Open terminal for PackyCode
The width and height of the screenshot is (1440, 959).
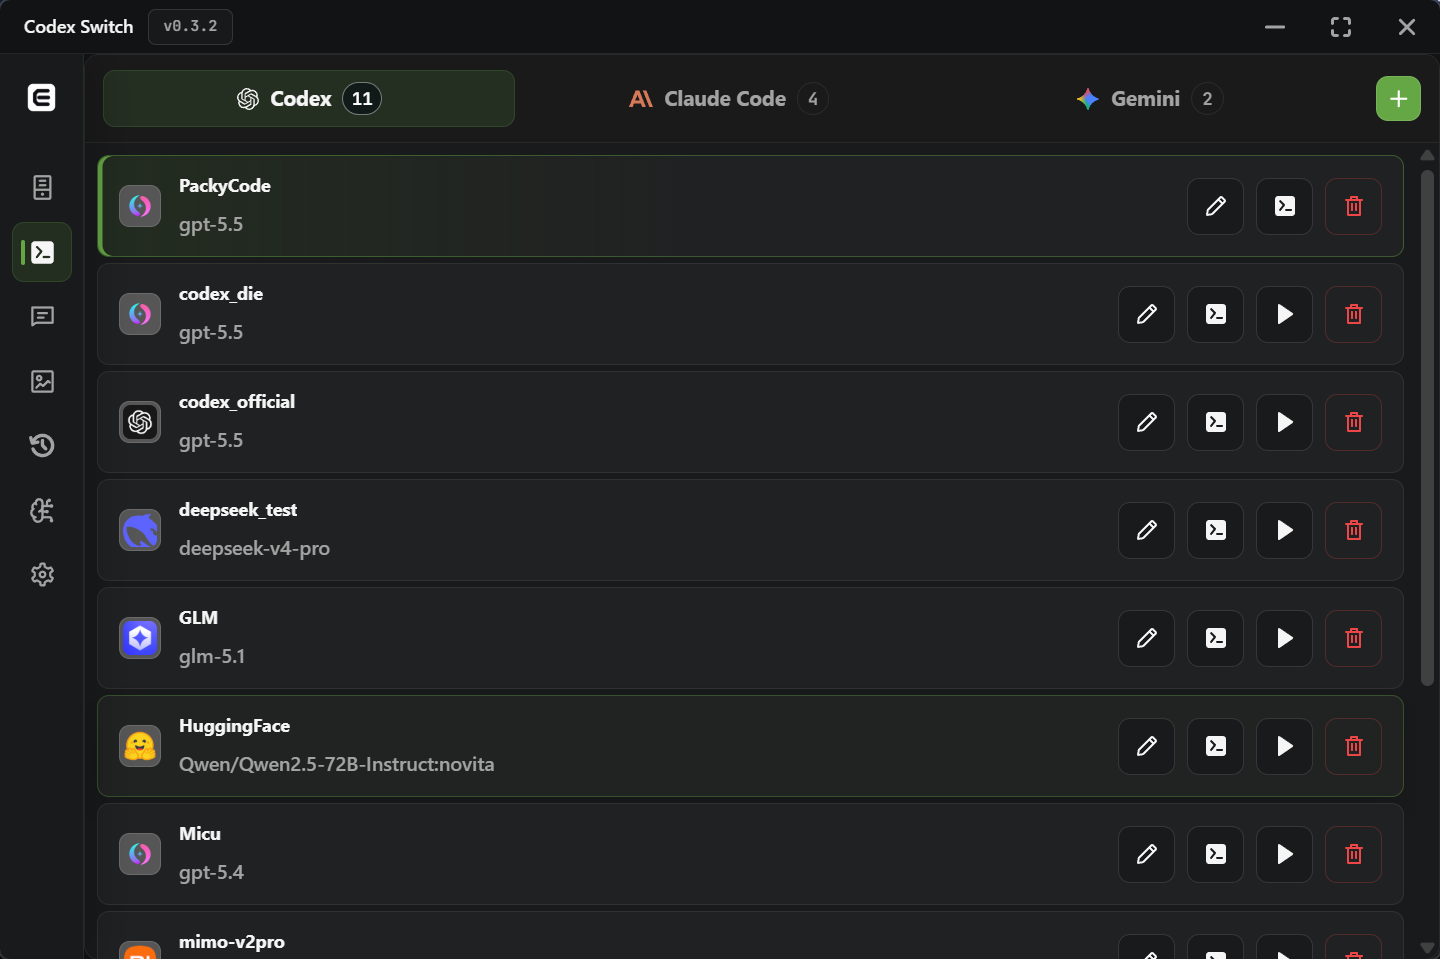pyautogui.click(x=1284, y=206)
